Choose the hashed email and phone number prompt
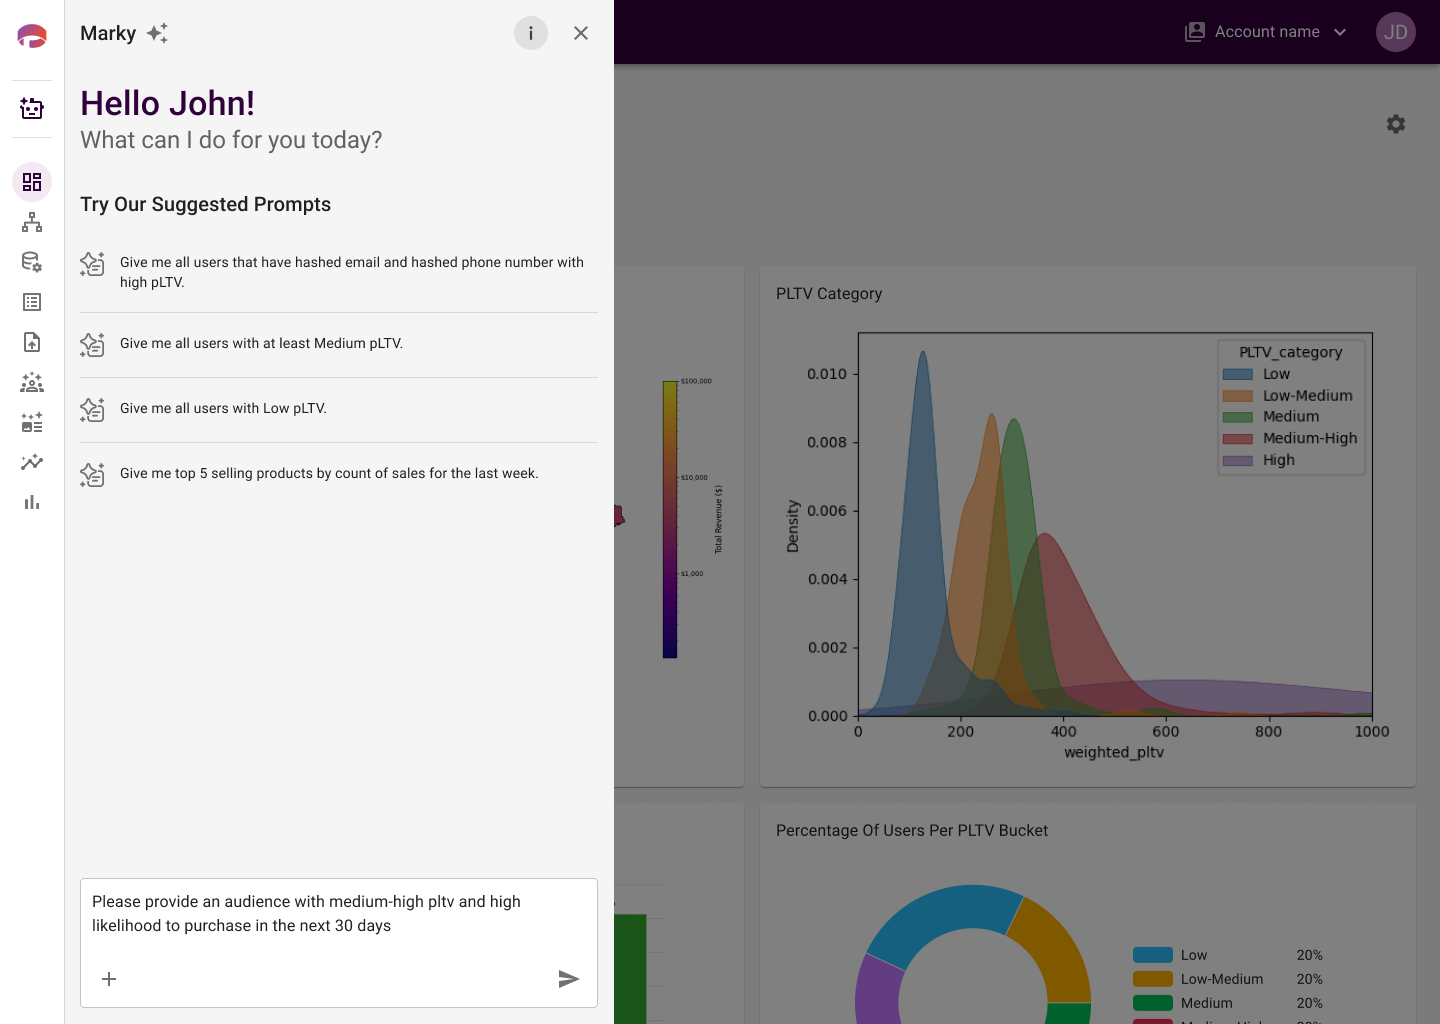Screen dimensions: 1440x1024 pos(339,272)
